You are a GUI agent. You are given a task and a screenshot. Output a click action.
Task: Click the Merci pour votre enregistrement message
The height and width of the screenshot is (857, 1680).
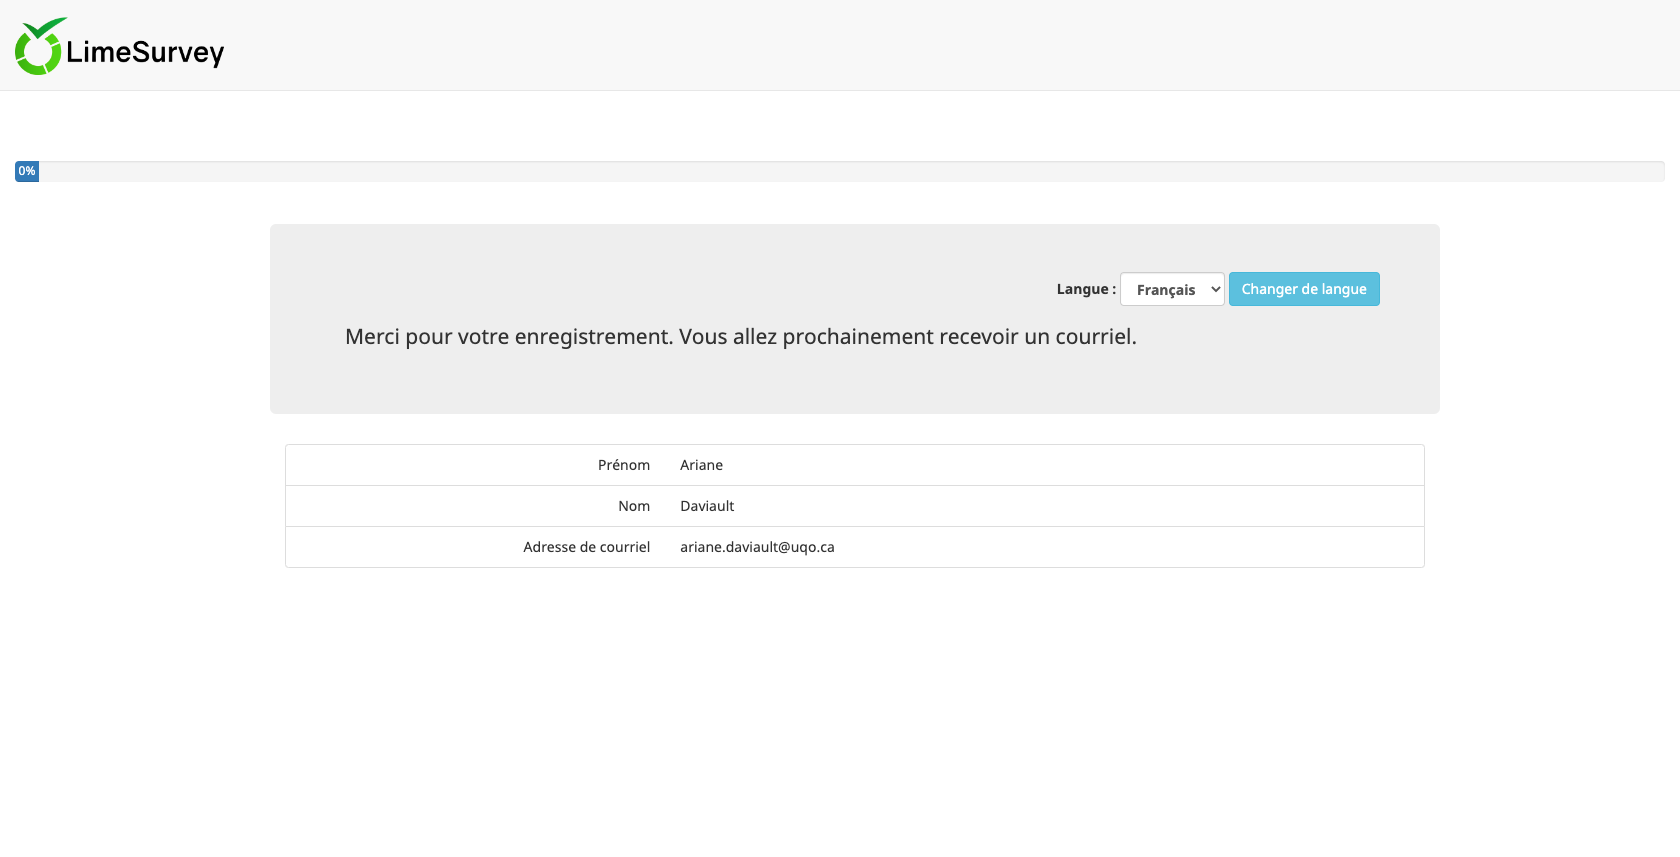[x=740, y=337]
